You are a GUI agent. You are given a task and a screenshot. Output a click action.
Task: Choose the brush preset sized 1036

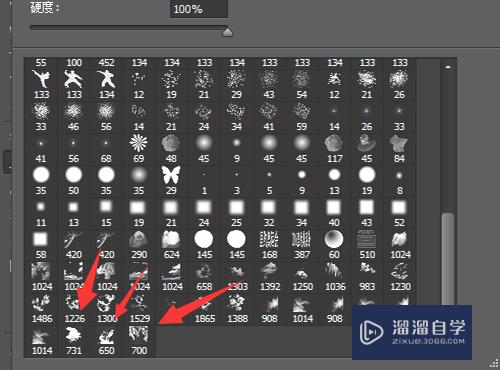(334, 271)
